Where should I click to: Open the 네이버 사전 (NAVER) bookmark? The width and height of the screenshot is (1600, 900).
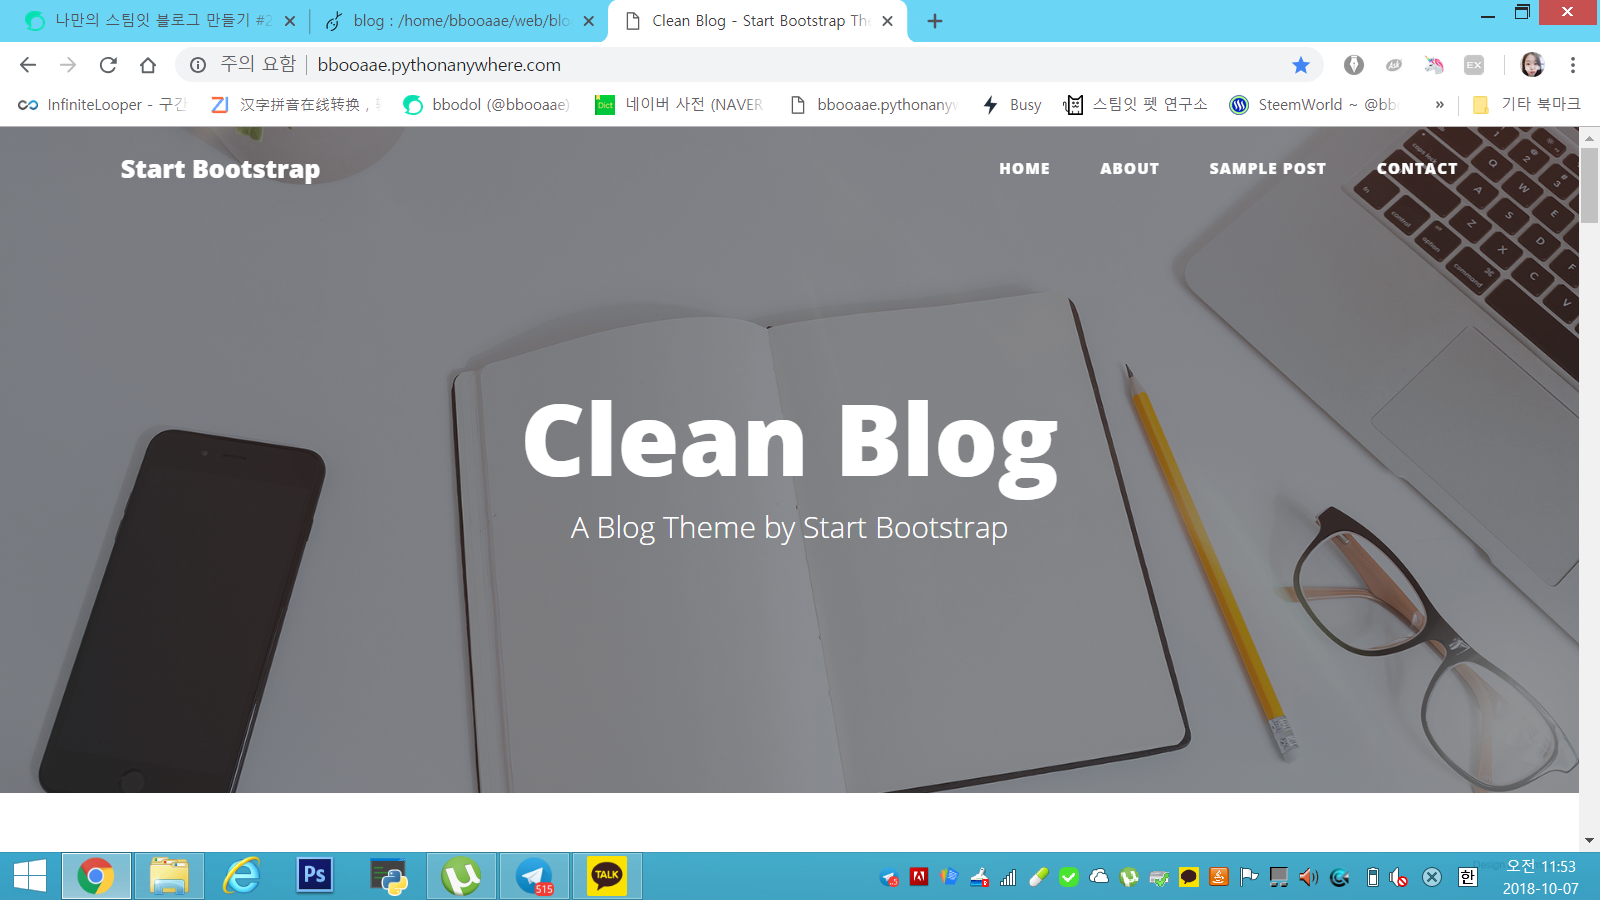(680, 104)
